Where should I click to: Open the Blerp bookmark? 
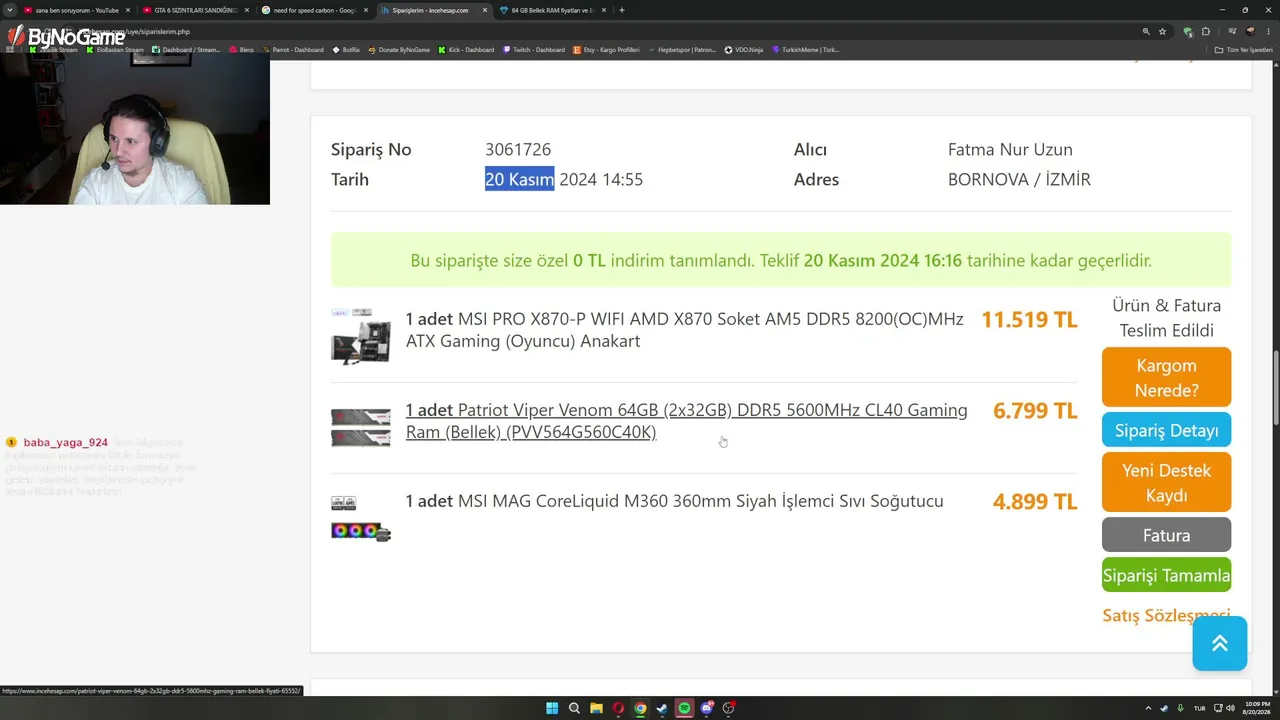pyautogui.click(x=241, y=50)
